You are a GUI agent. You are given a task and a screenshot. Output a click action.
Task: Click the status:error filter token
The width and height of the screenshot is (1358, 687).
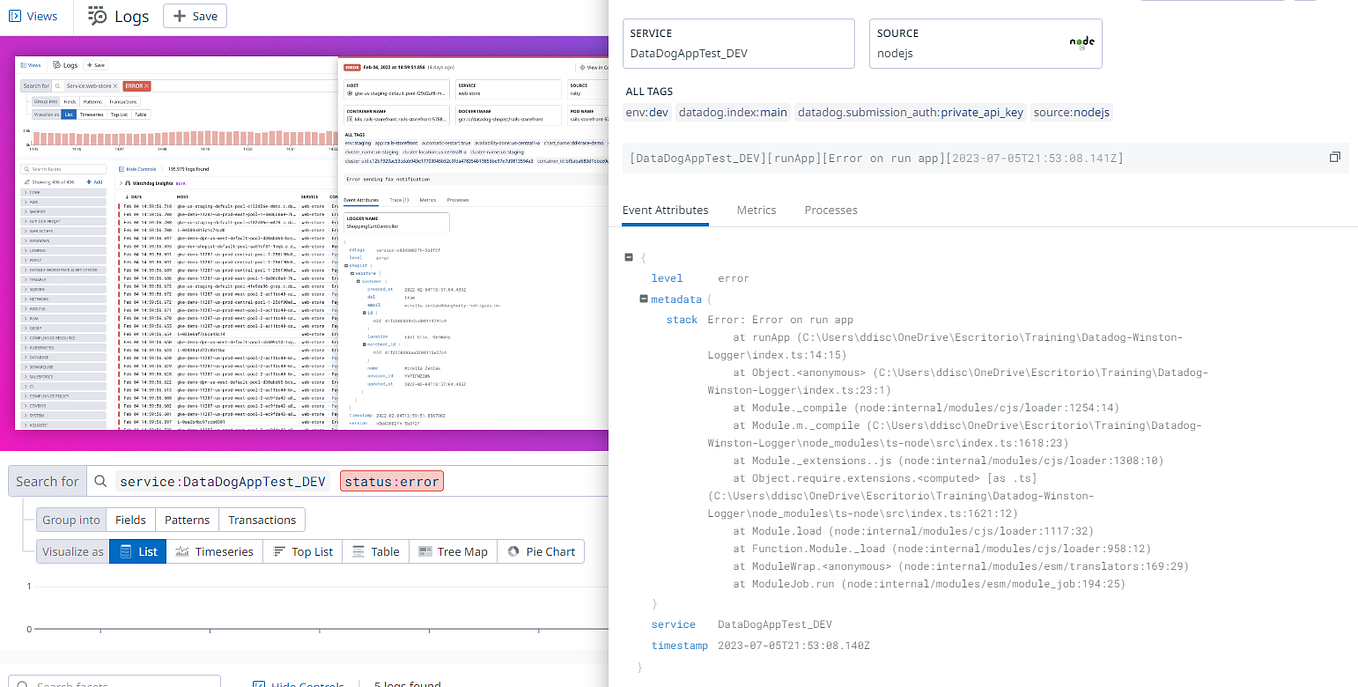tap(391, 480)
